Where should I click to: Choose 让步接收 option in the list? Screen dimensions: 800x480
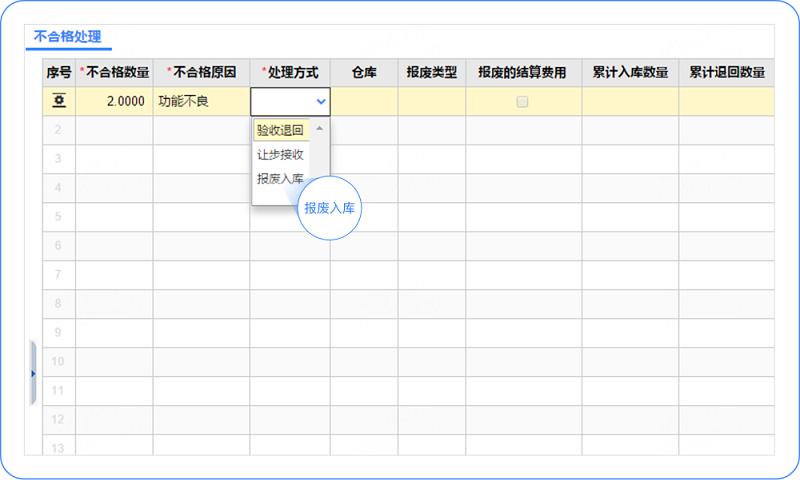[x=281, y=155]
